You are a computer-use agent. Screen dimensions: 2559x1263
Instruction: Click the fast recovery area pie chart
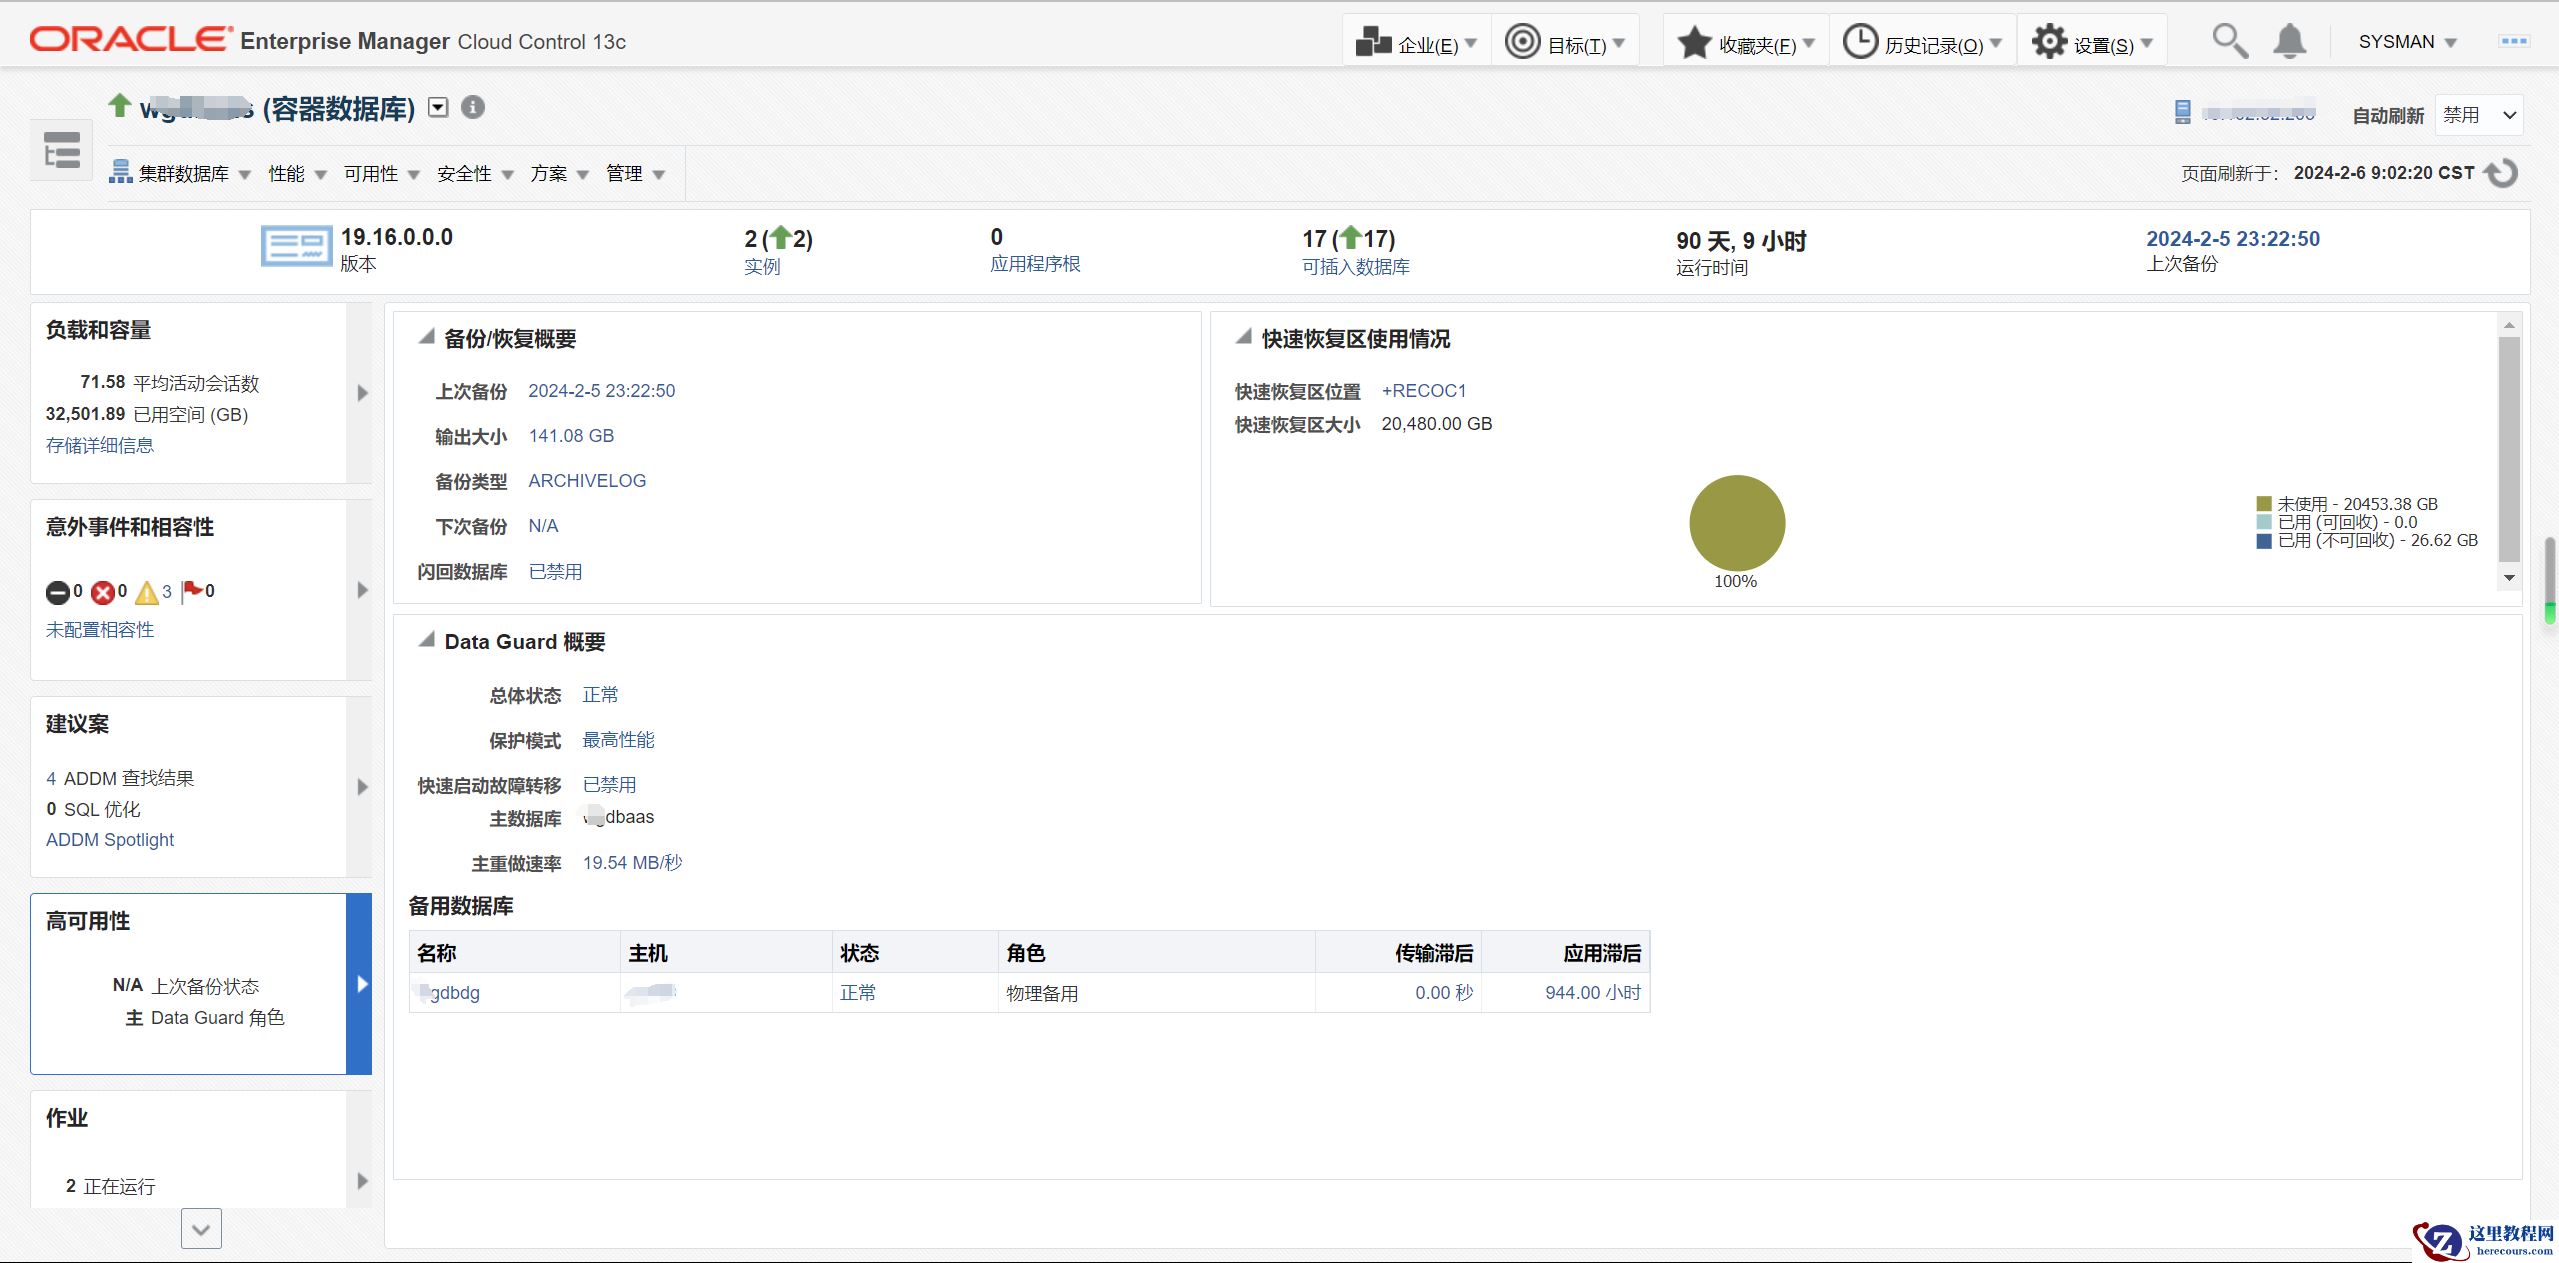pos(1736,523)
